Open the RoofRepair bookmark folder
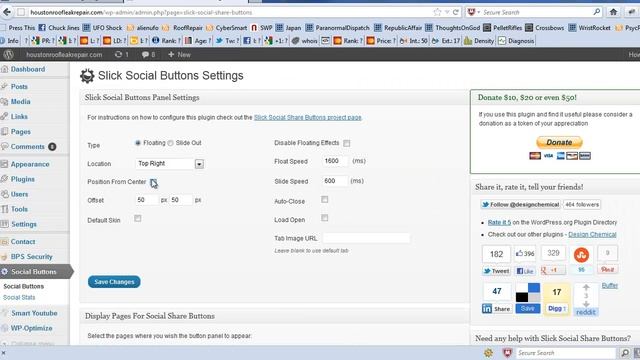The height and width of the screenshot is (360, 640). pos(182,28)
